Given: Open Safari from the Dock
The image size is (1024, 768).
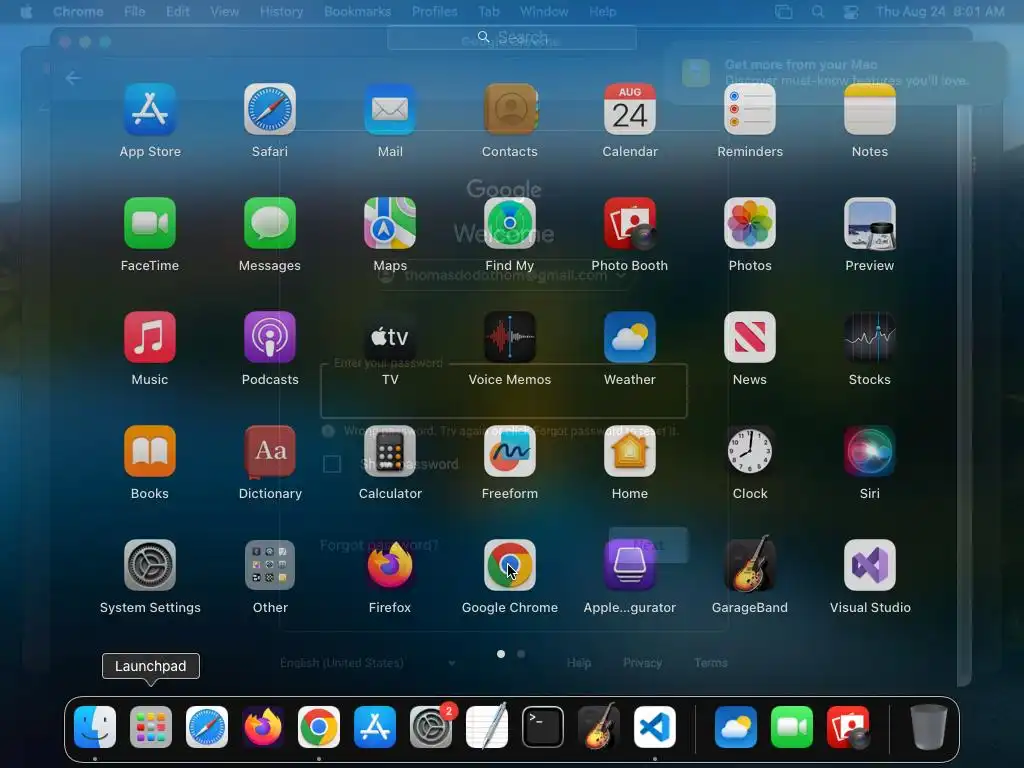Looking at the screenshot, I should point(207,727).
